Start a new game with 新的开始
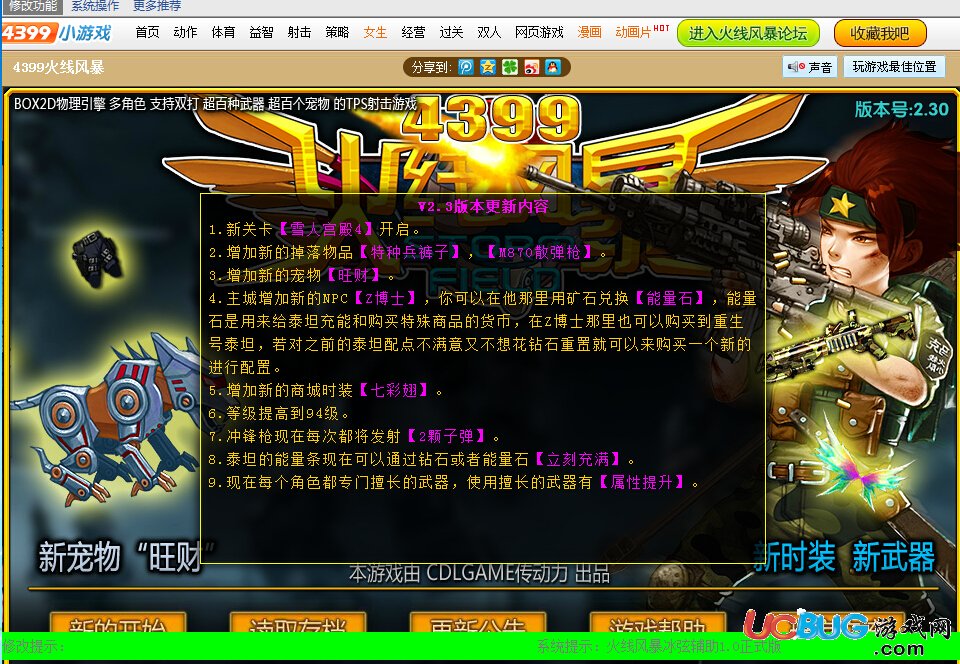The image size is (960, 664). point(118,623)
